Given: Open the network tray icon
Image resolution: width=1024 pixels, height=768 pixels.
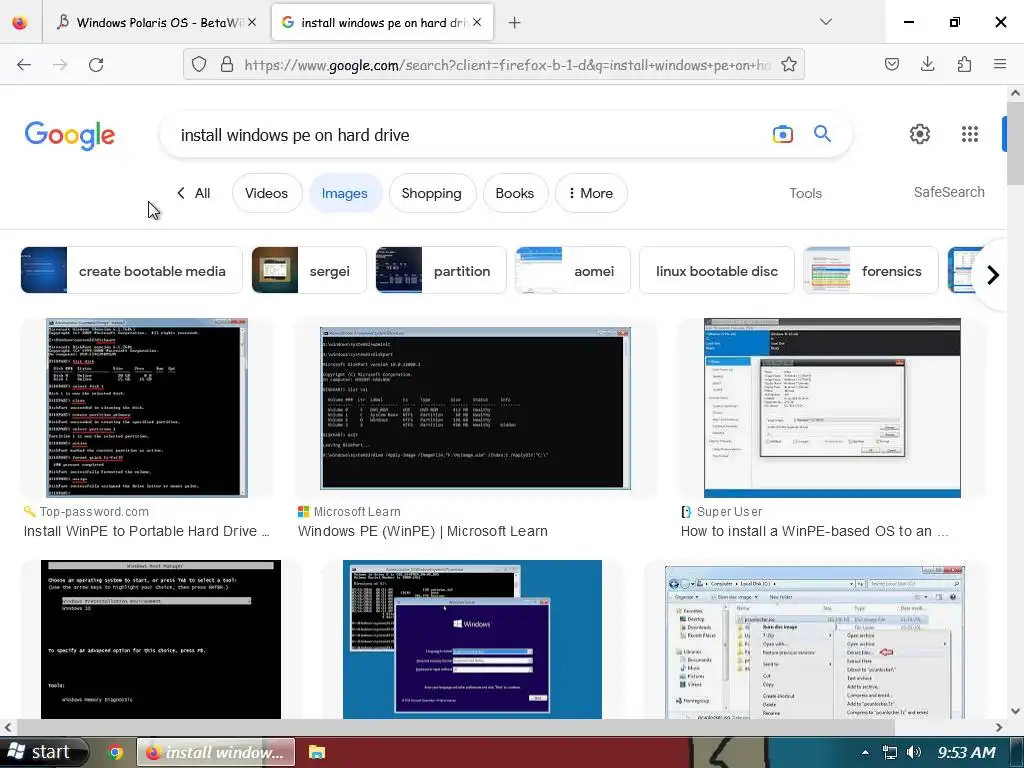Looking at the screenshot, I should [x=889, y=752].
